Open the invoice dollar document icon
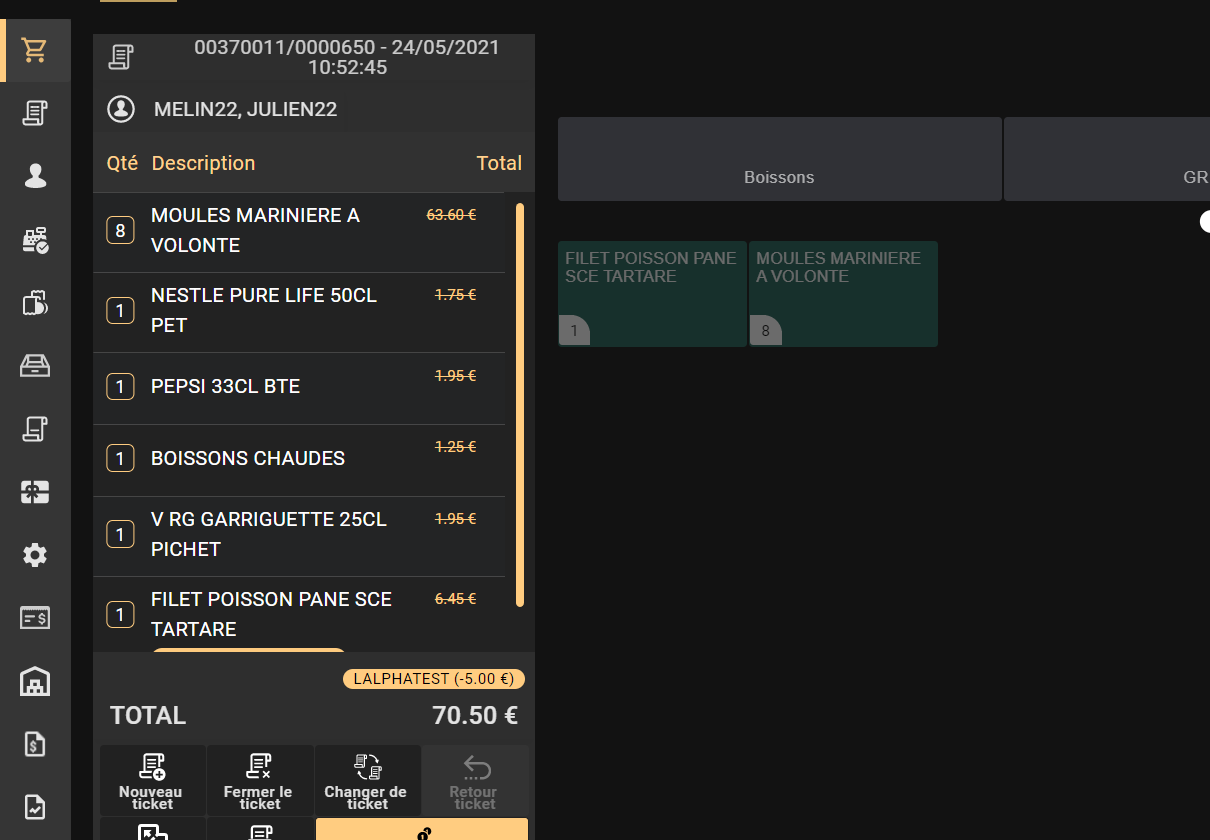This screenshot has height=840, width=1210. [x=35, y=744]
